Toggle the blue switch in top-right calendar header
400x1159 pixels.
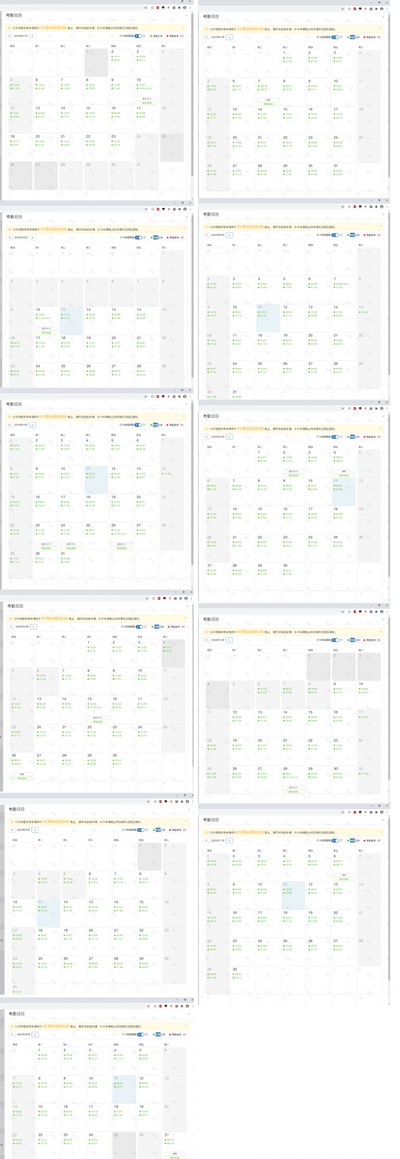pos(335,37)
